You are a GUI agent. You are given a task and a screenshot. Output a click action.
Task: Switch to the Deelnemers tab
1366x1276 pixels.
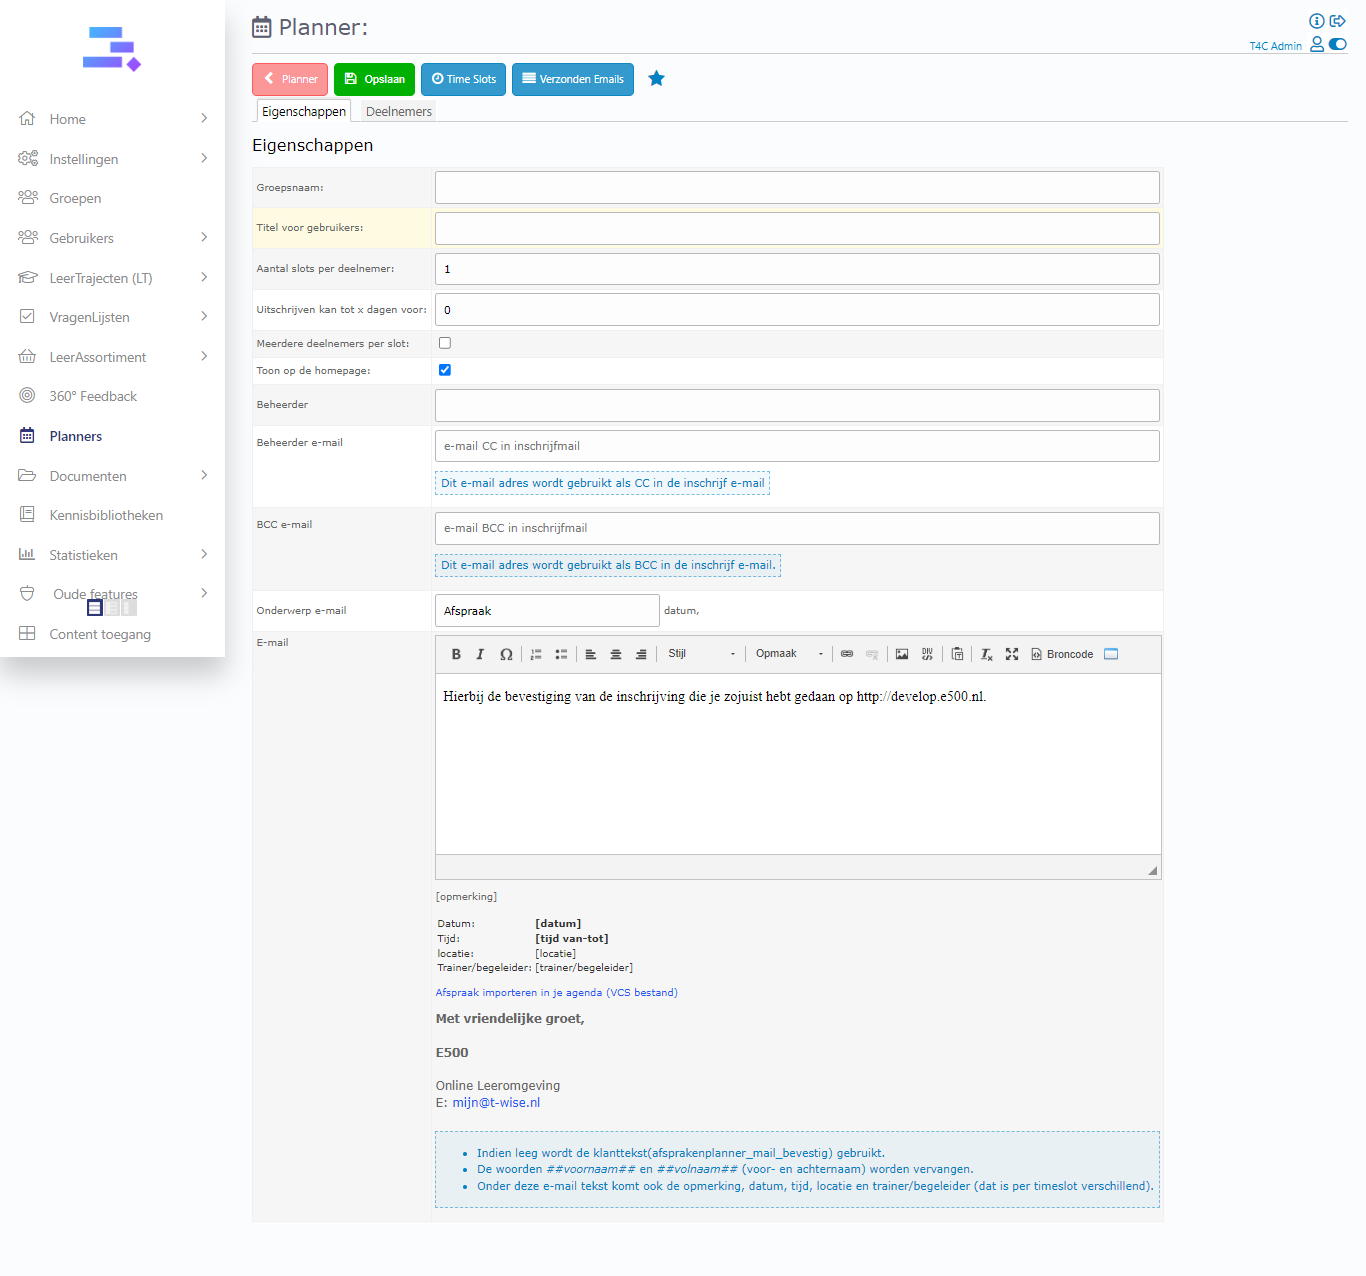tap(398, 111)
